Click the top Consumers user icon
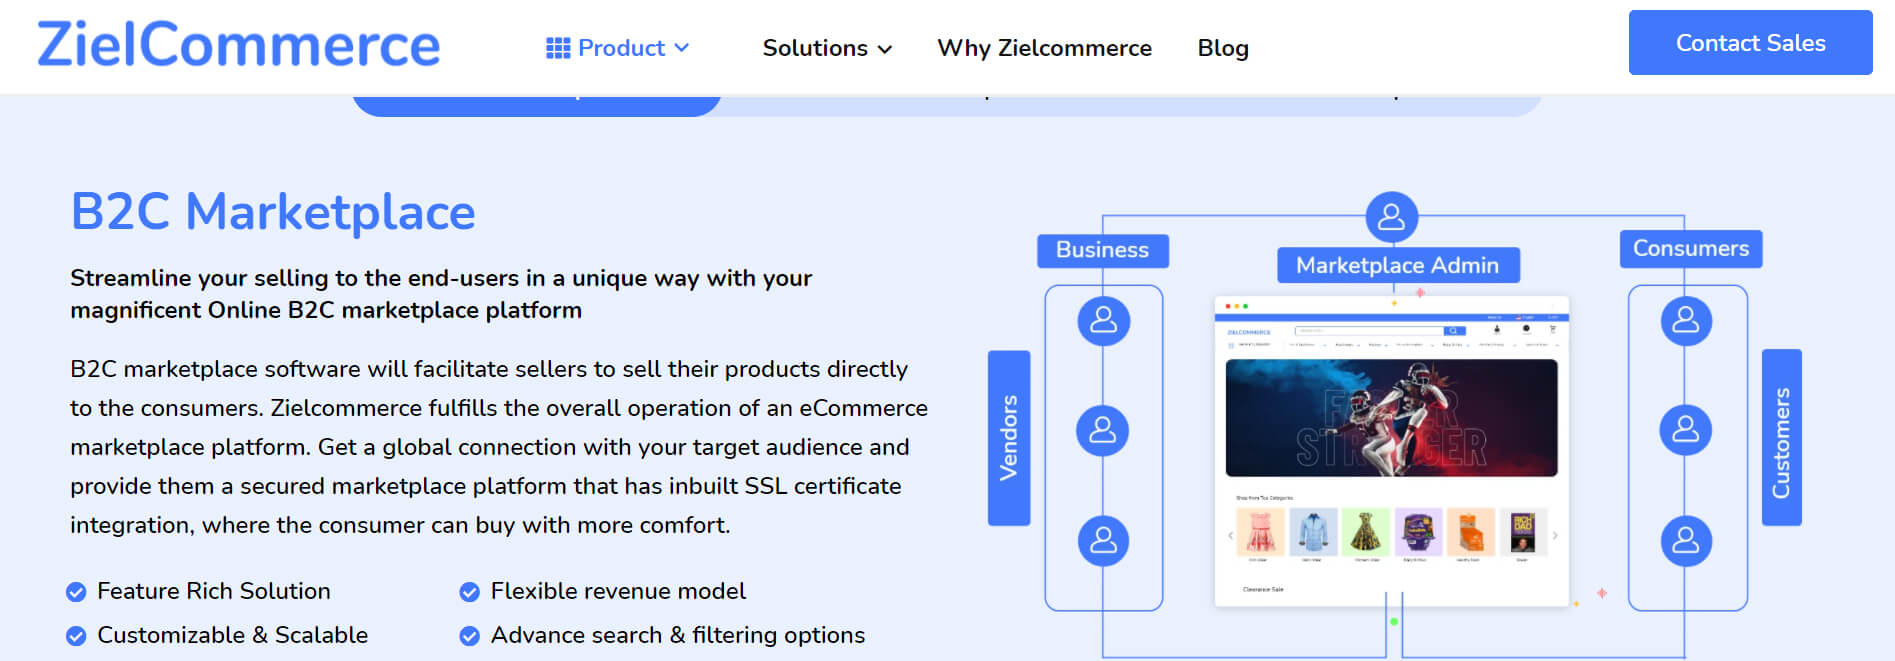 click(x=1686, y=321)
